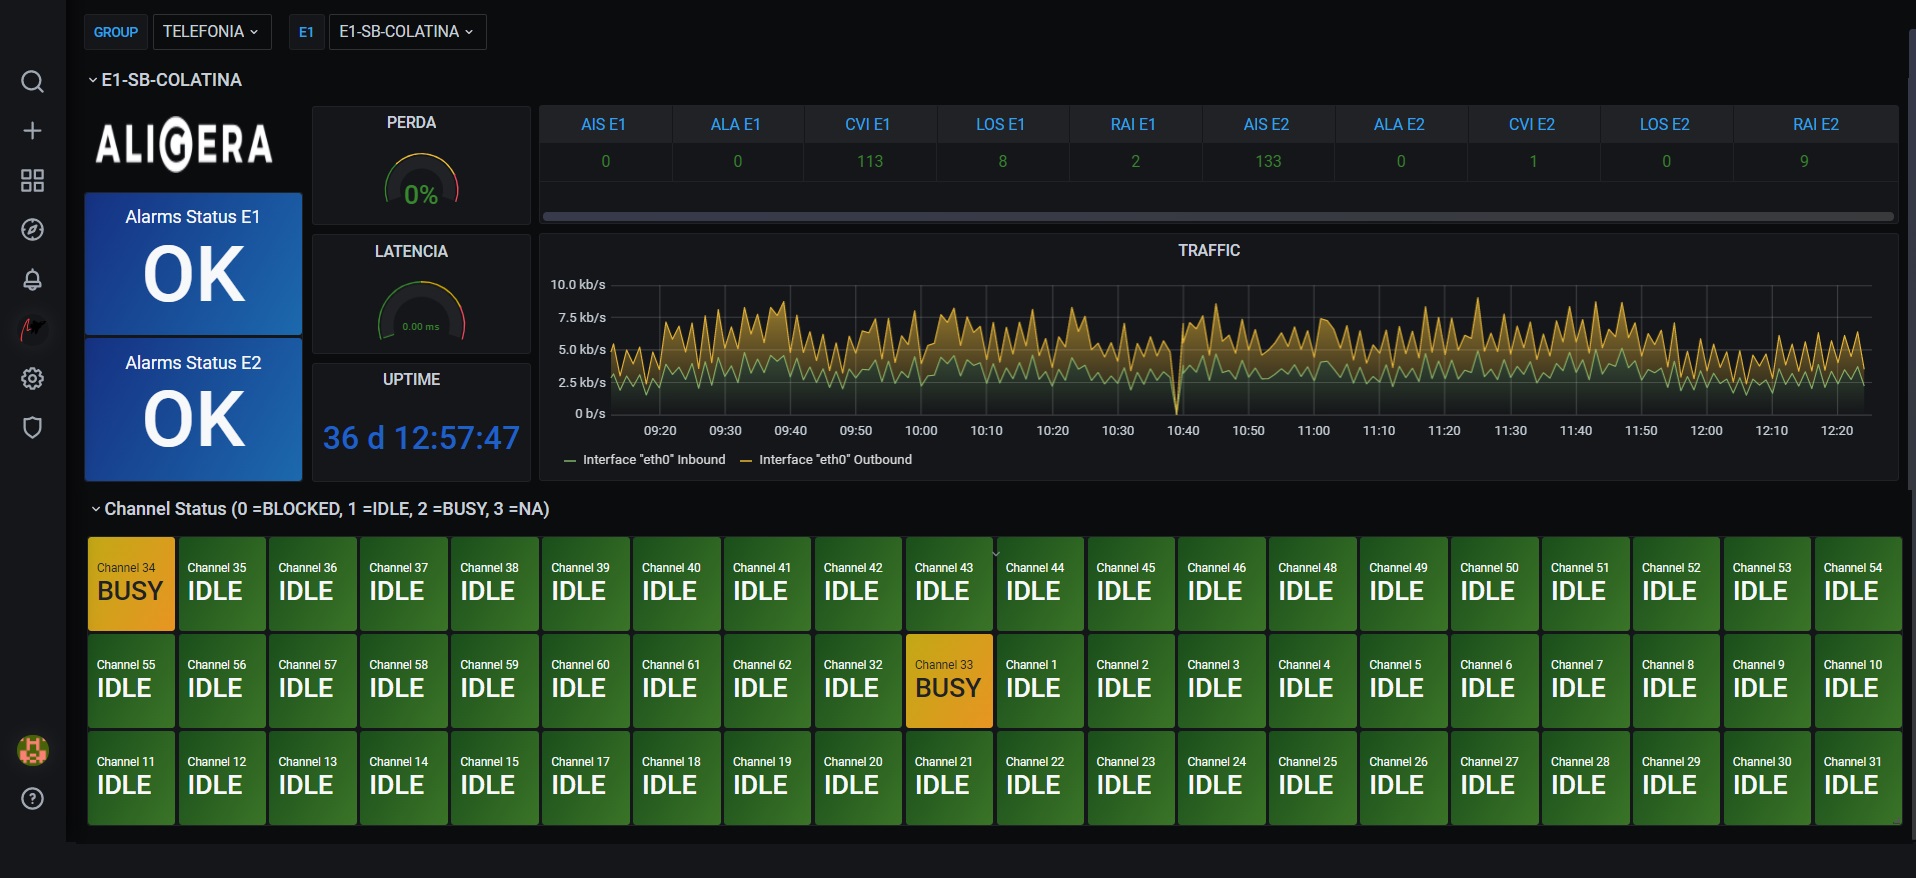The image size is (1916, 878).
Task: Open the search icon in sidebar
Action: (x=32, y=81)
